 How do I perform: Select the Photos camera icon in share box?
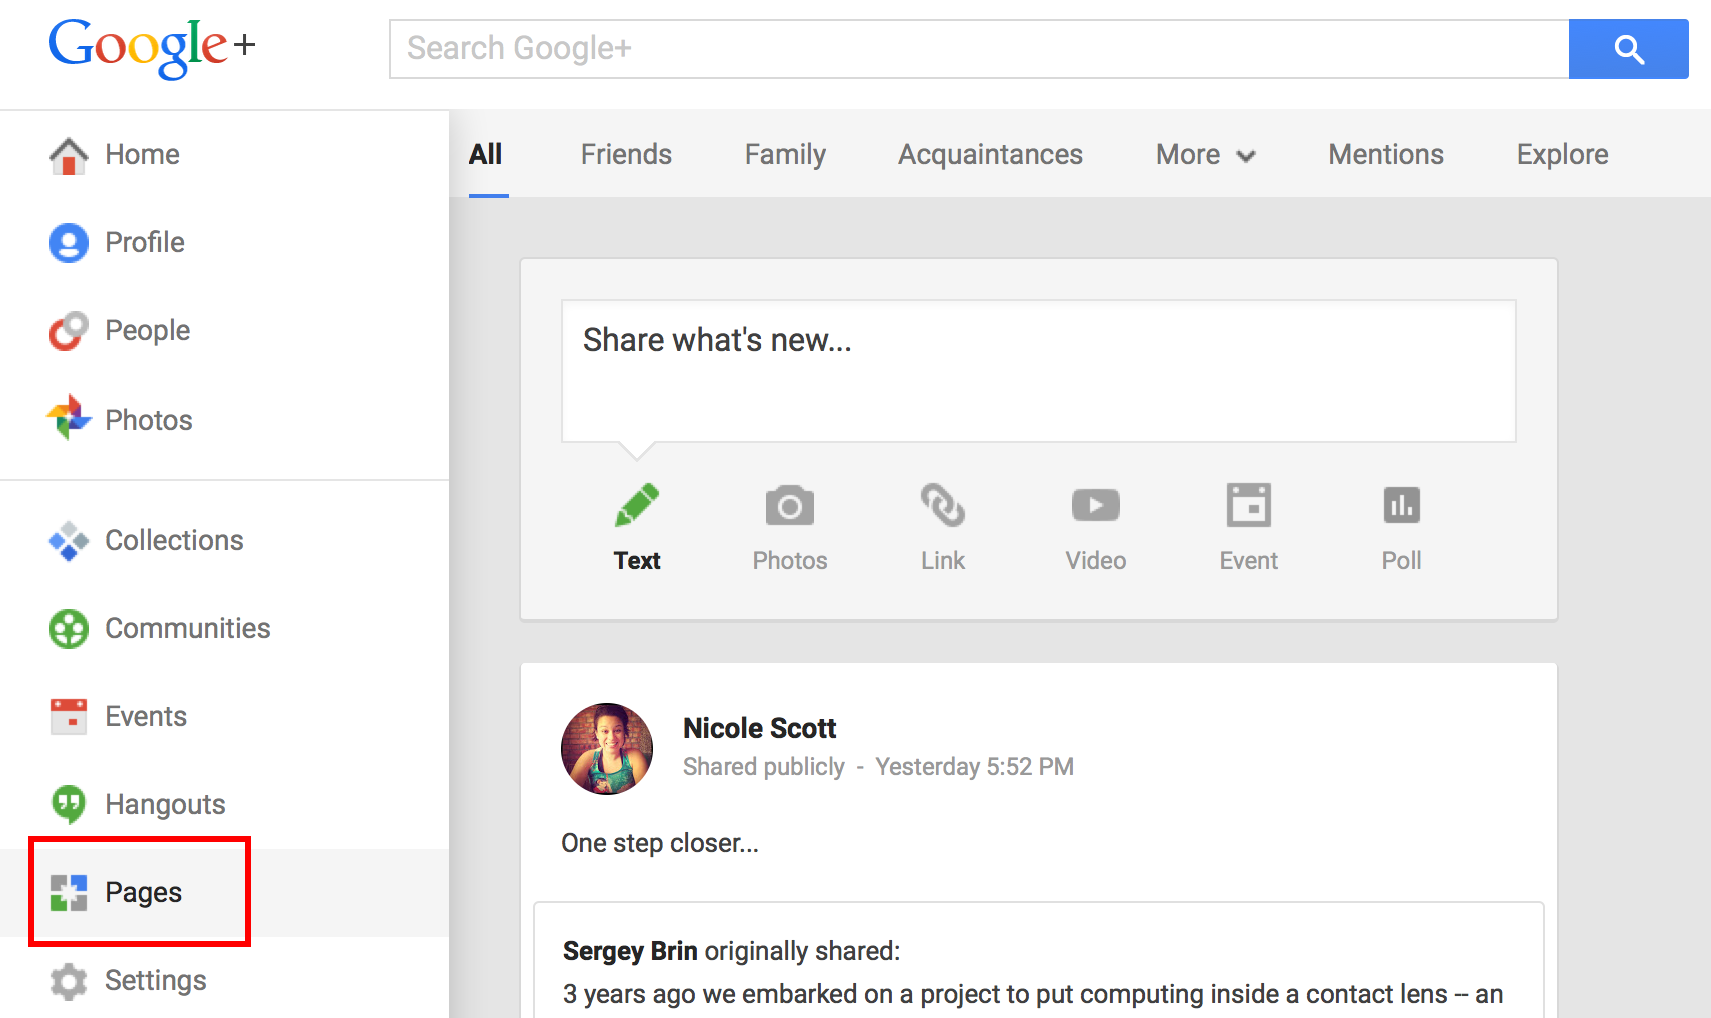[x=789, y=506]
